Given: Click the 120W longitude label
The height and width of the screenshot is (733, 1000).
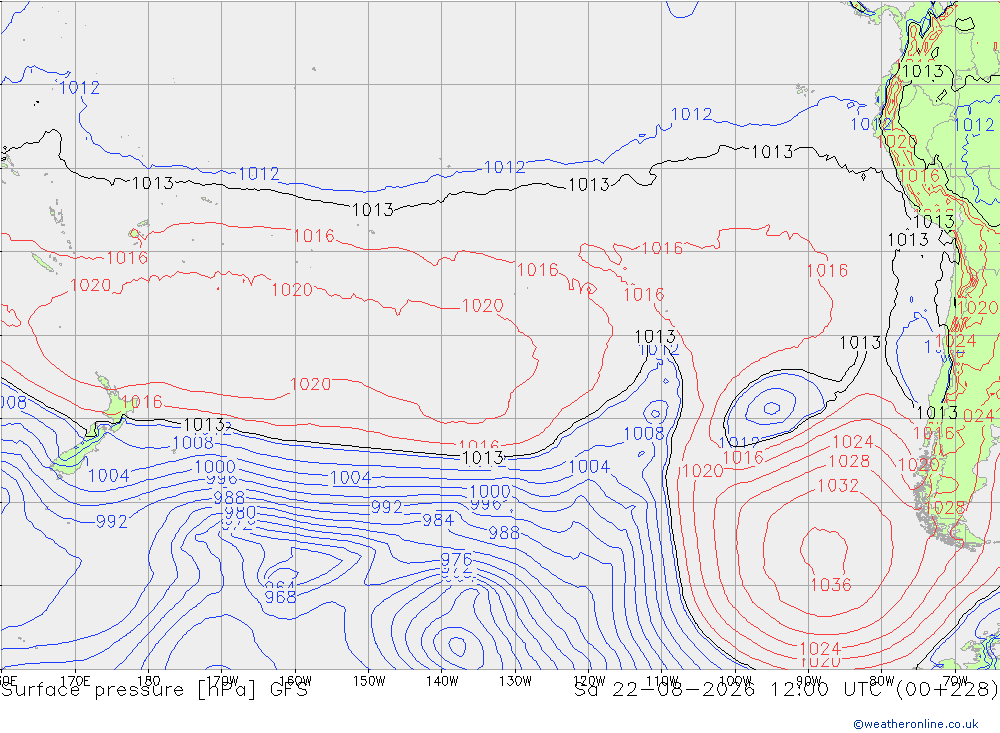Looking at the screenshot, I should point(589,681).
